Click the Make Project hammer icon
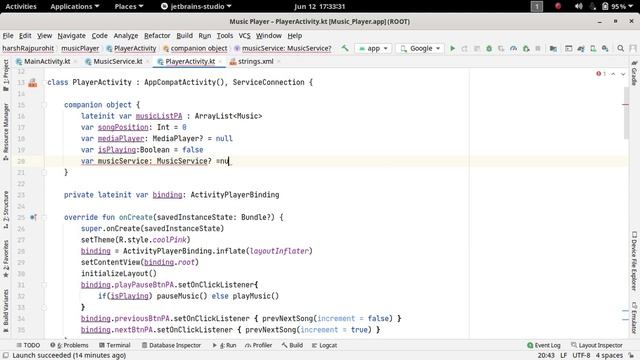 345,48
